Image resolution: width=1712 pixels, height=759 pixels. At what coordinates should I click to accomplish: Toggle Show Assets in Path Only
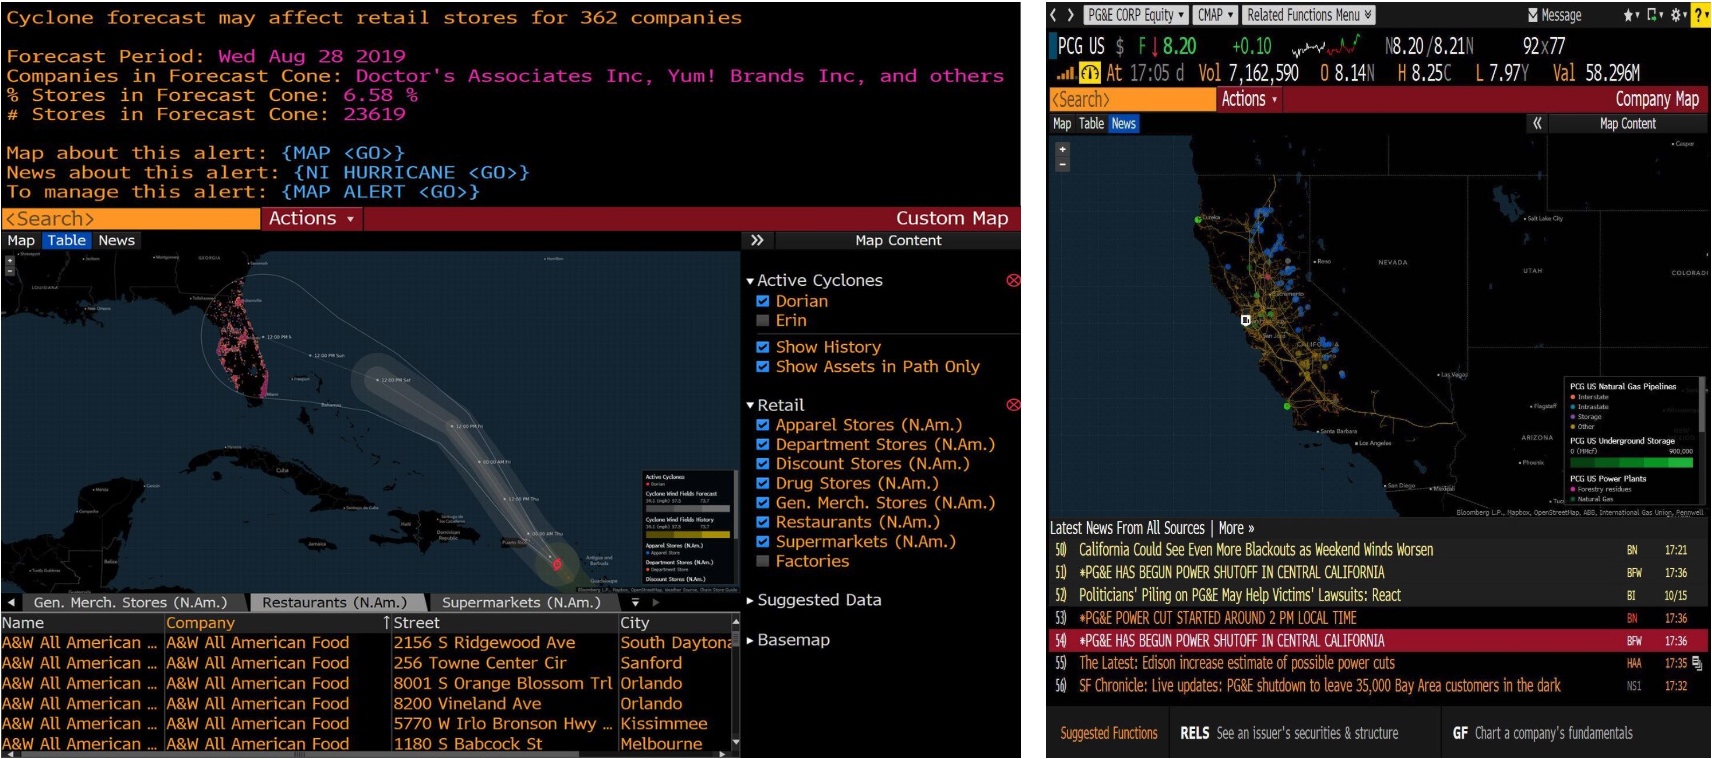pyautogui.click(x=763, y=367)
